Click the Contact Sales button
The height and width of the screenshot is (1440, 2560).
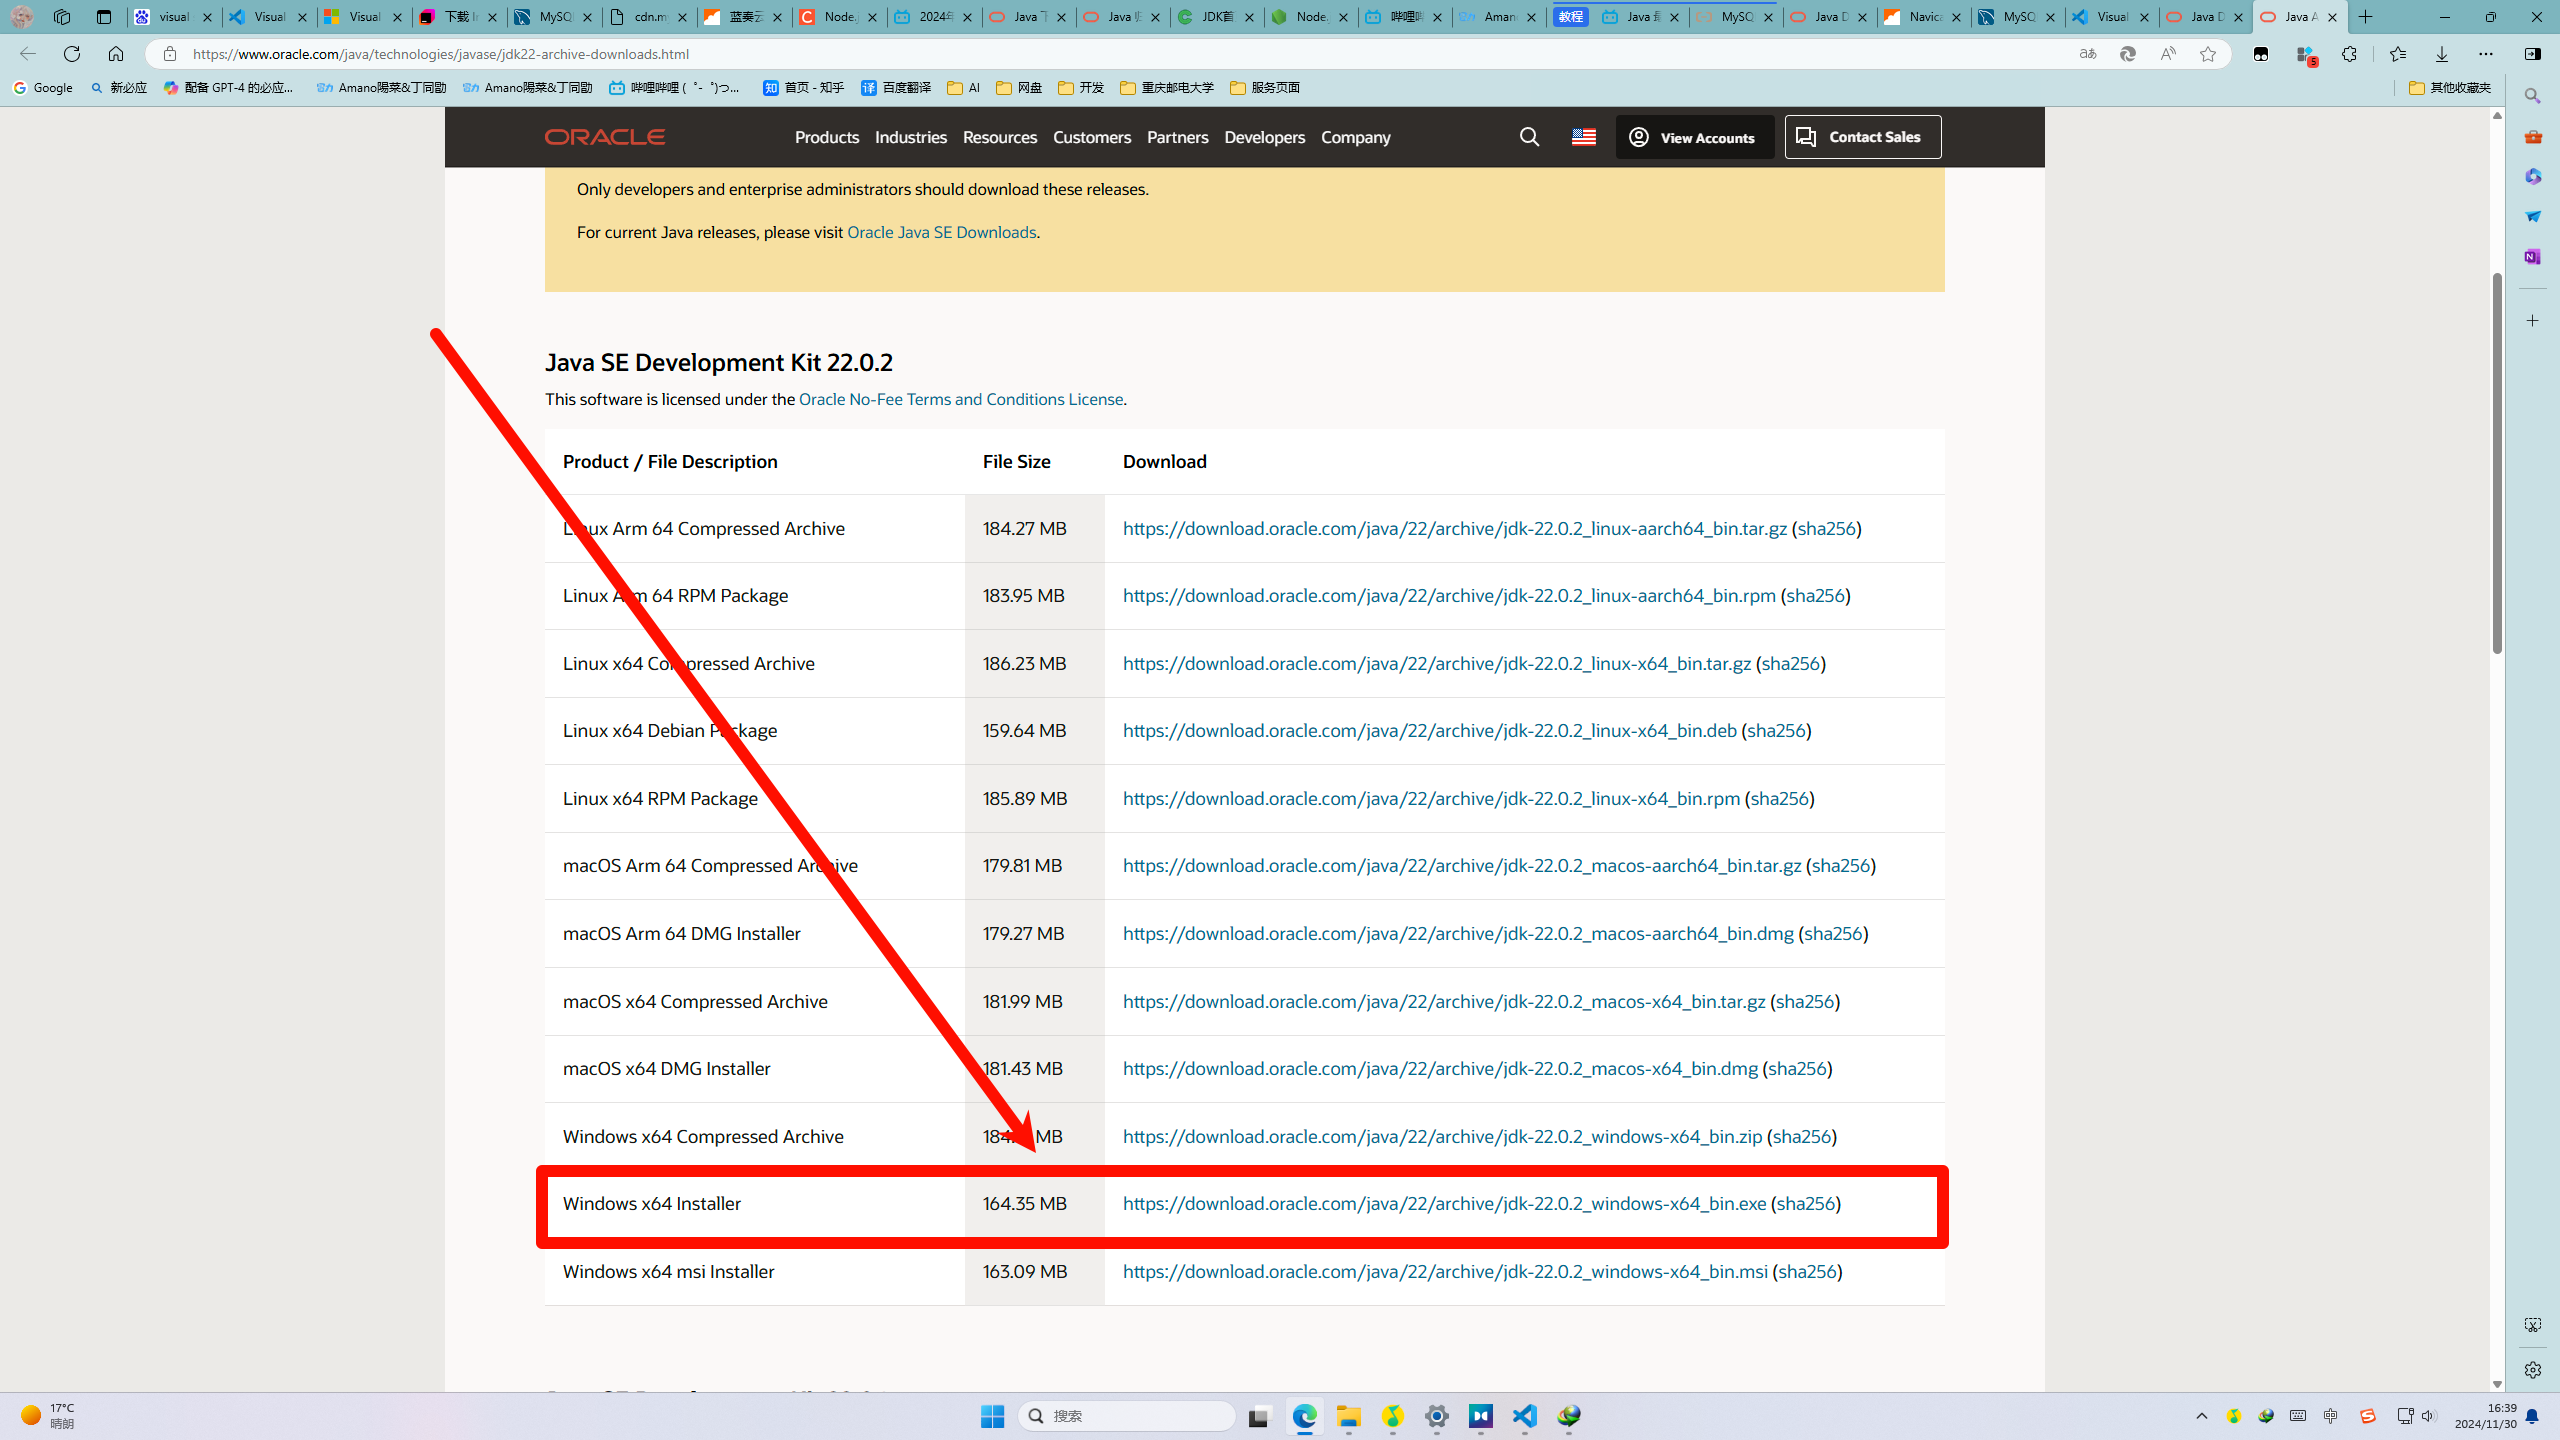coord(1862,137)
